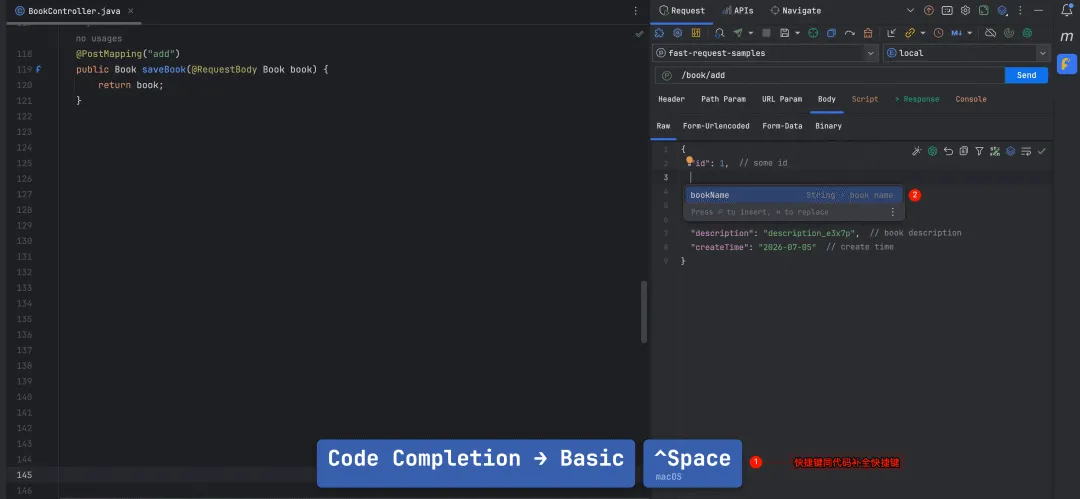Click the green ChatGPT icon in body editor
Image resolution: width=1080 pixels, height=499 pixels.
[x=933, y=151]
